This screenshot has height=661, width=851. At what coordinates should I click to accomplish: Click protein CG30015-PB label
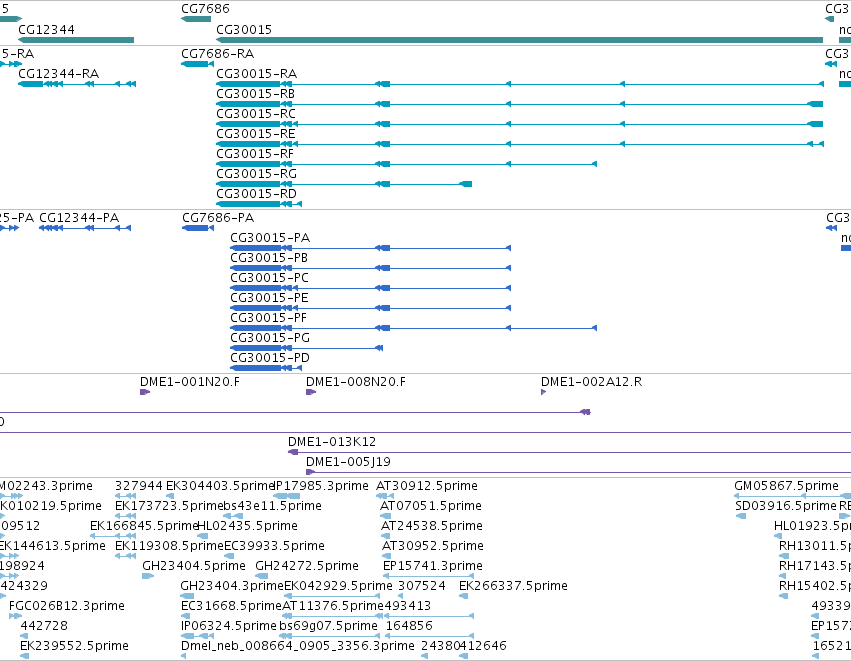coord(269,258)
